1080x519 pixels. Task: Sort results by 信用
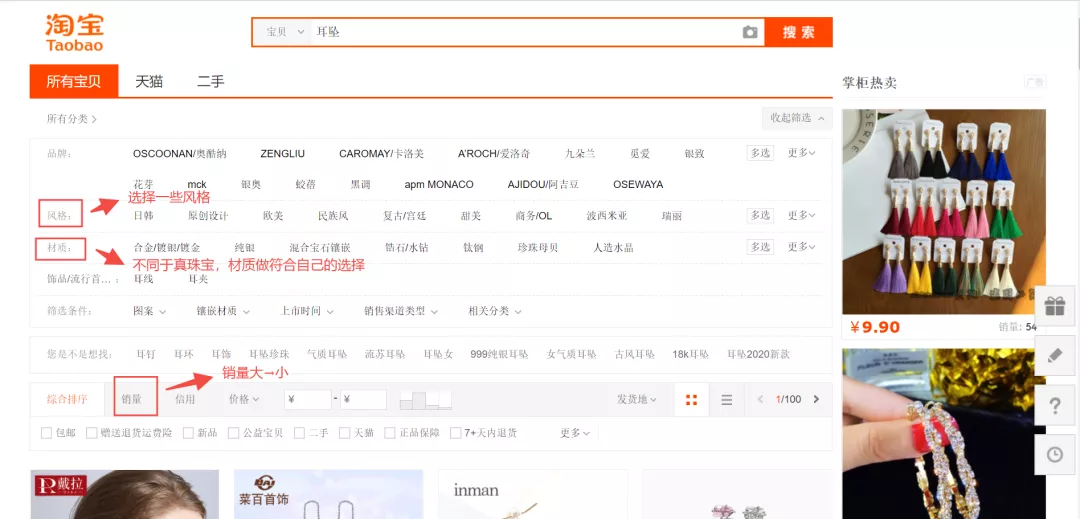[x=185, y=399]
